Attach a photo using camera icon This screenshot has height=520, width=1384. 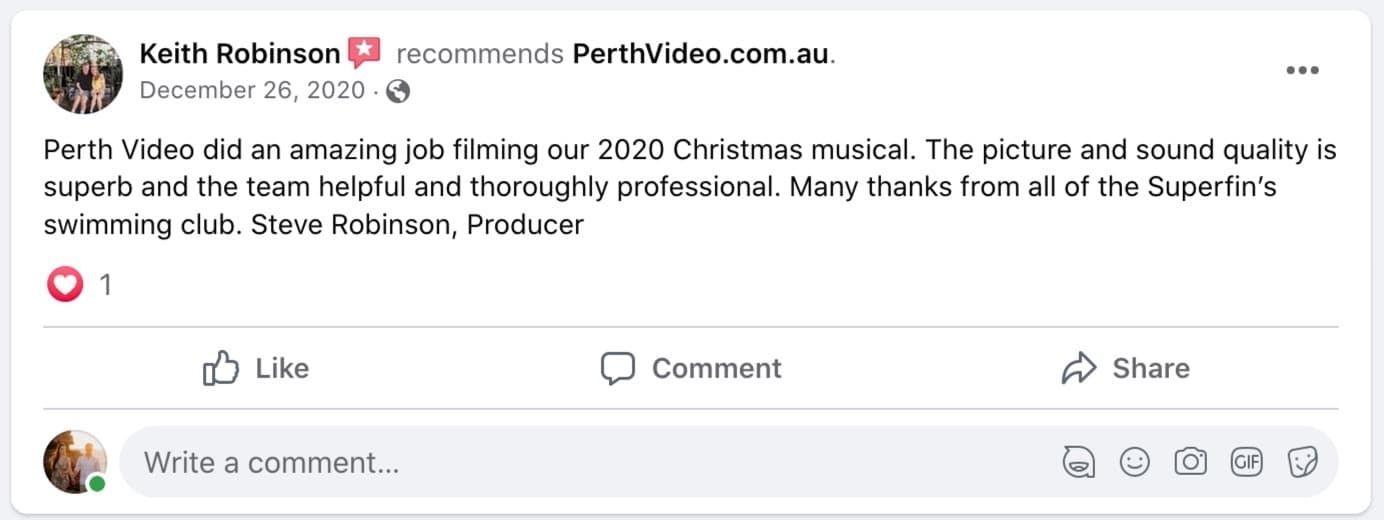[x=1190, y=462]
